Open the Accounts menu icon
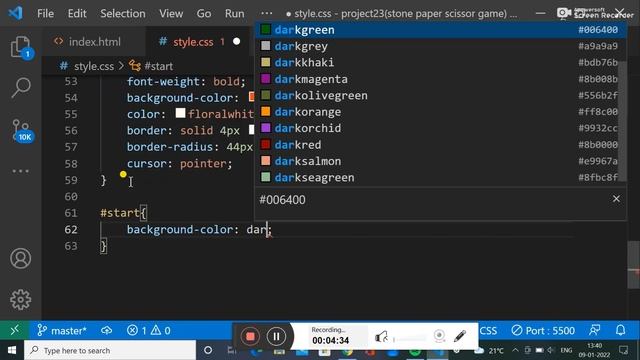The height and width of the screenshot is (360, 640). (20, 258)
